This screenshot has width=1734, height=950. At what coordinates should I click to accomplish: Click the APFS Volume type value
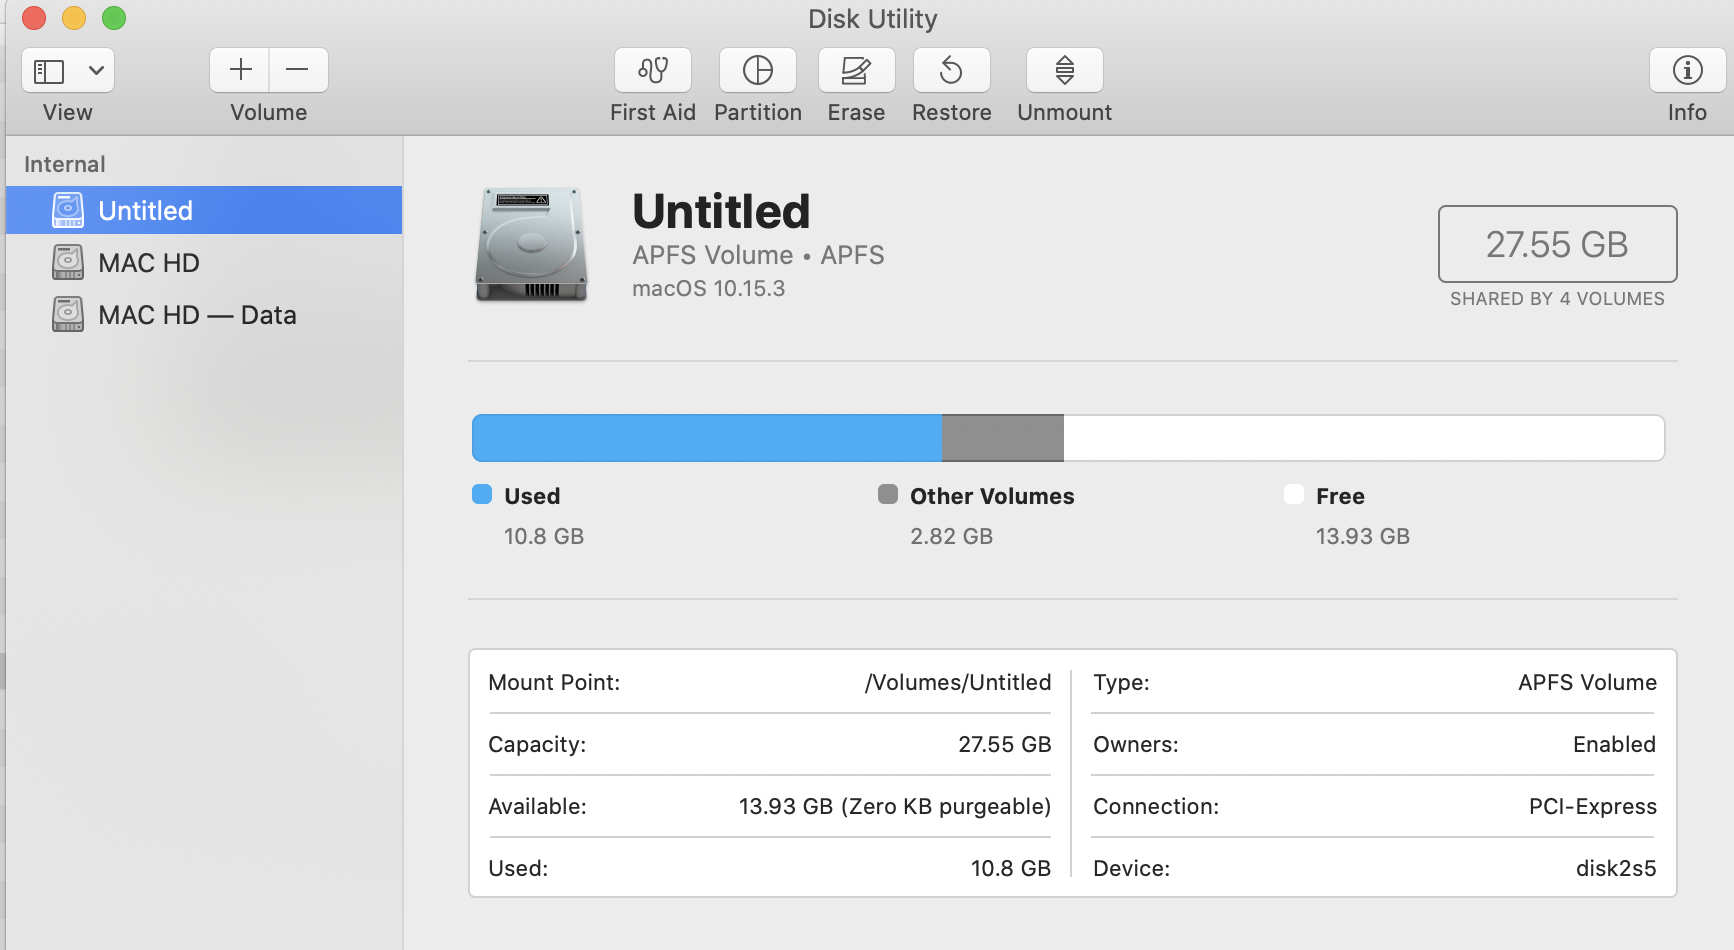1587,682
